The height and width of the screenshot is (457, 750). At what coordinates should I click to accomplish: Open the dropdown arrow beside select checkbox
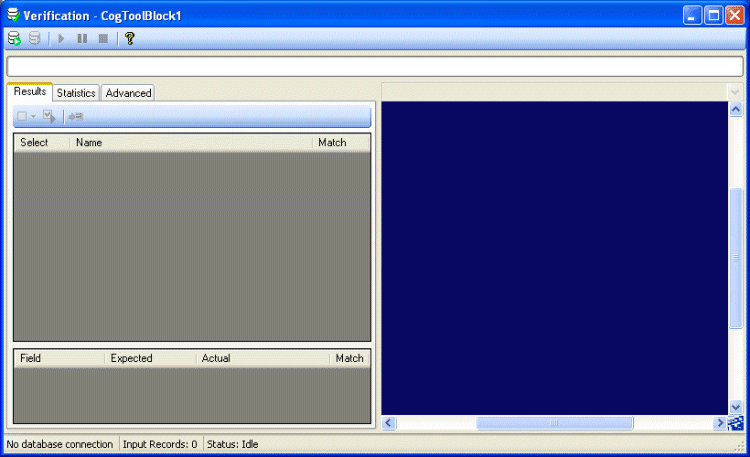(33, 116)
